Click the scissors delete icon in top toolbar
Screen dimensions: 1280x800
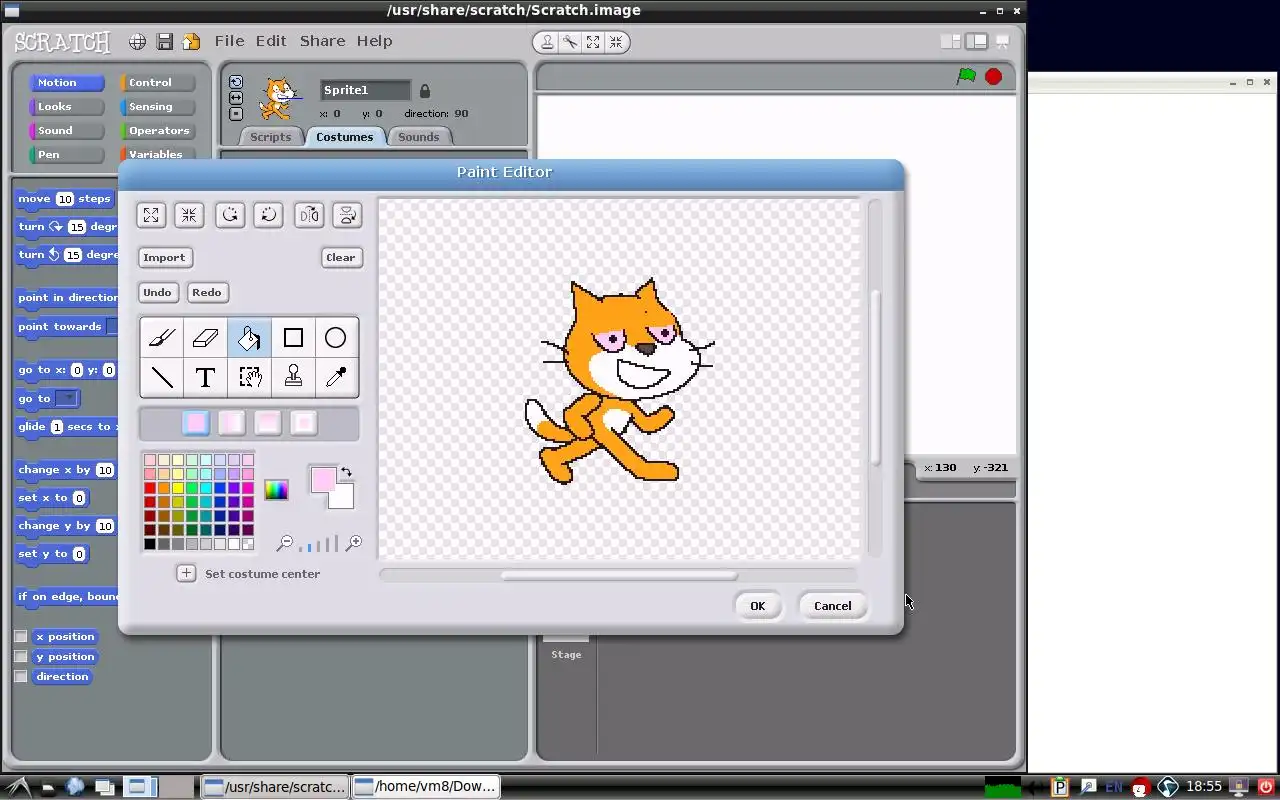570,42
